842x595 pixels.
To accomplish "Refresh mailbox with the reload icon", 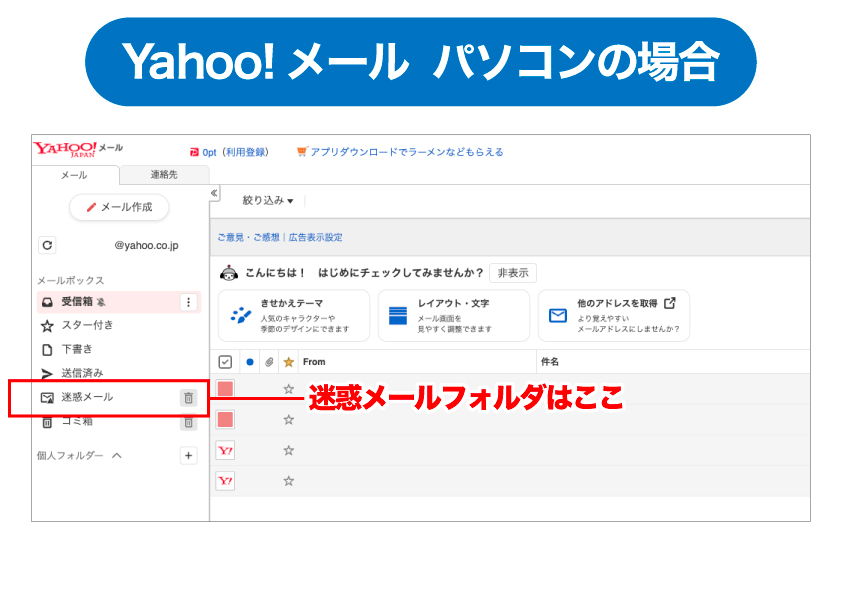I will pos(47,245).
